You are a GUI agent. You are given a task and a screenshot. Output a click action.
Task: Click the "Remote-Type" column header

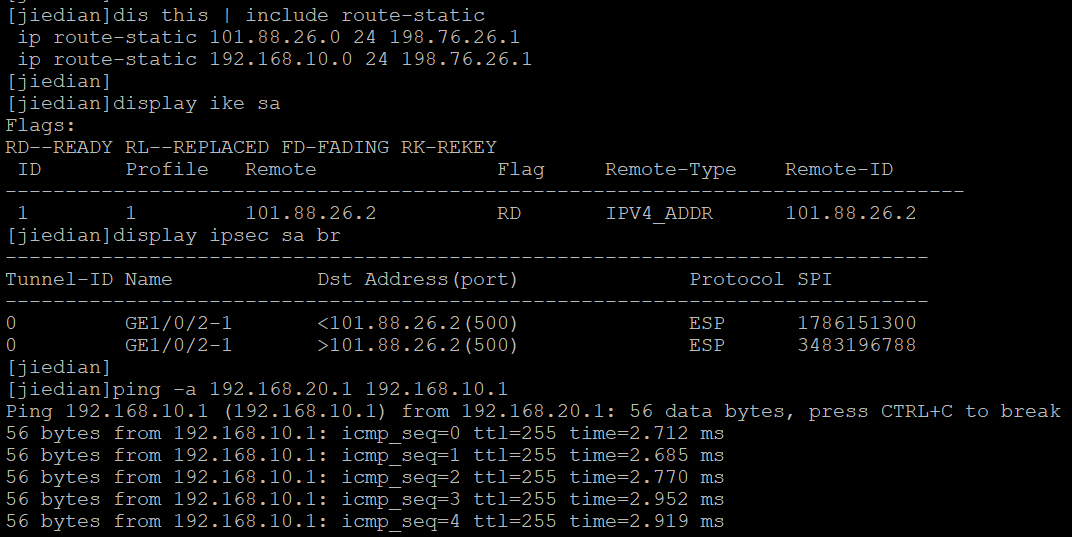(x=670, y=169)
